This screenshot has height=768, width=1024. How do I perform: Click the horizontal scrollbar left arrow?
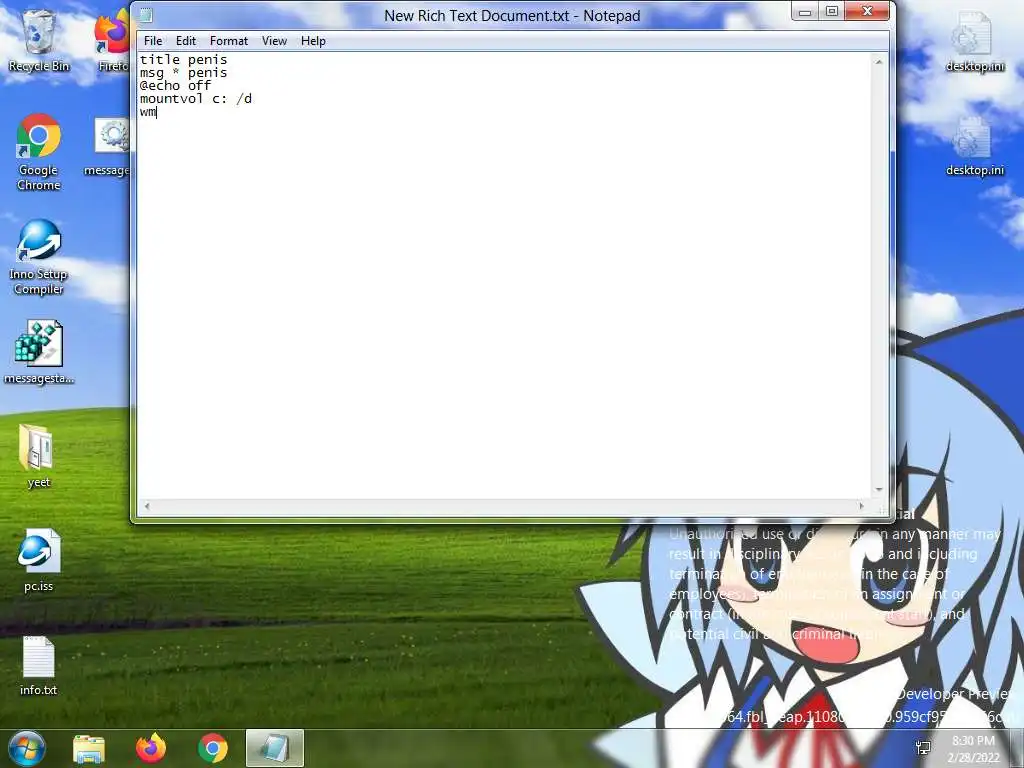[x=147, y=505]
